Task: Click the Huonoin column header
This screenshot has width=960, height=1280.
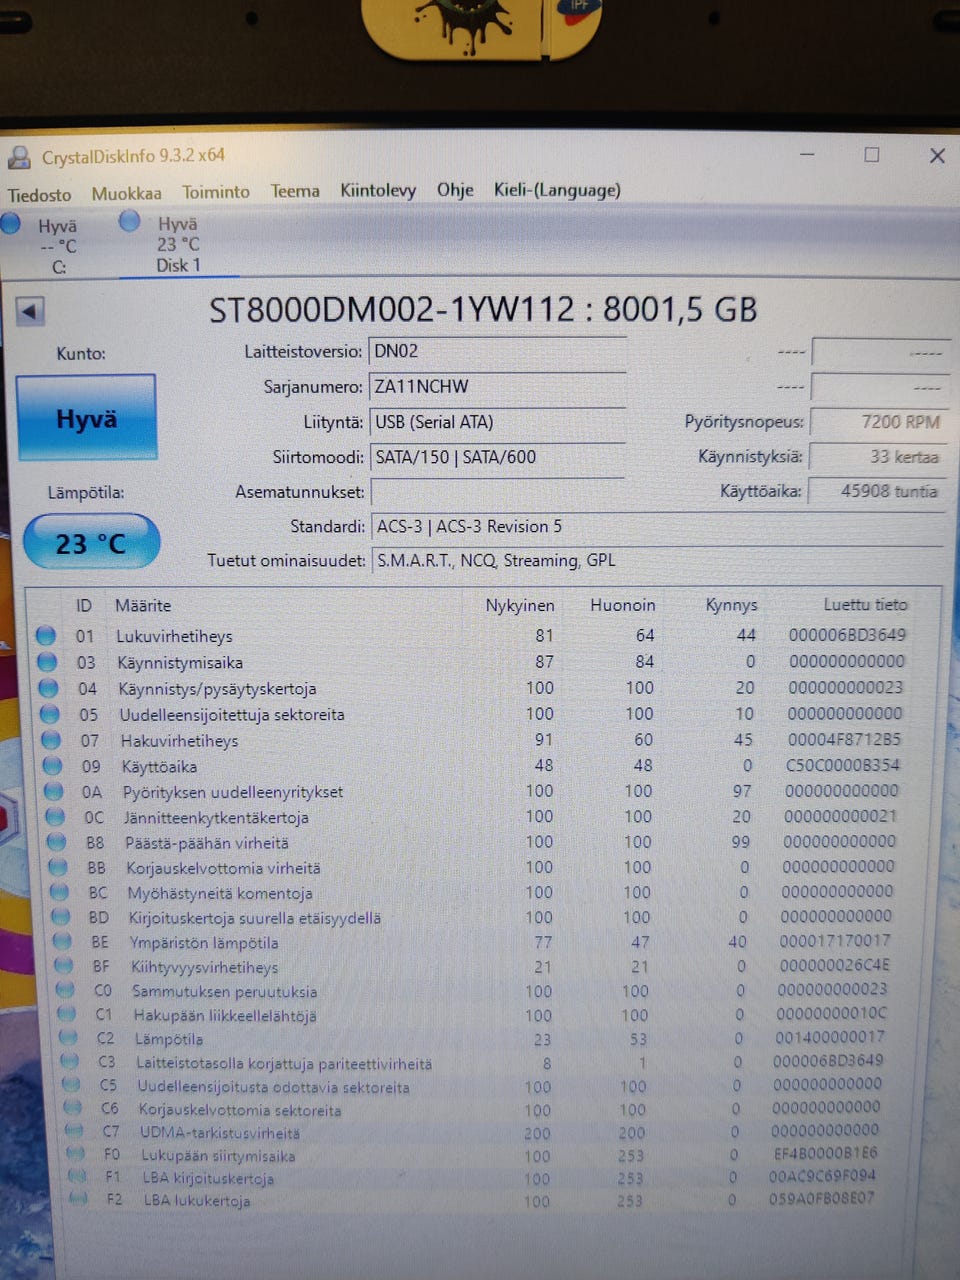Action: coord(623,605)
